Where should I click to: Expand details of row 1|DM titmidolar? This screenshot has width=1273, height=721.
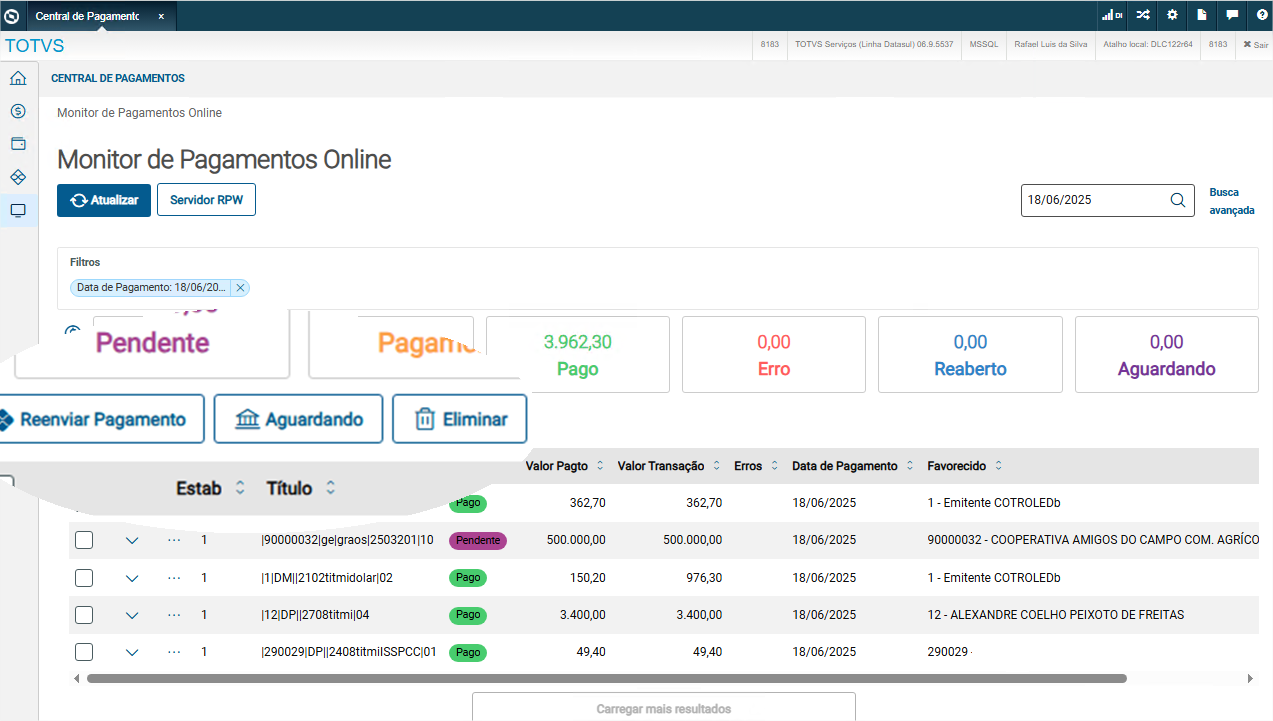(132, 579)
